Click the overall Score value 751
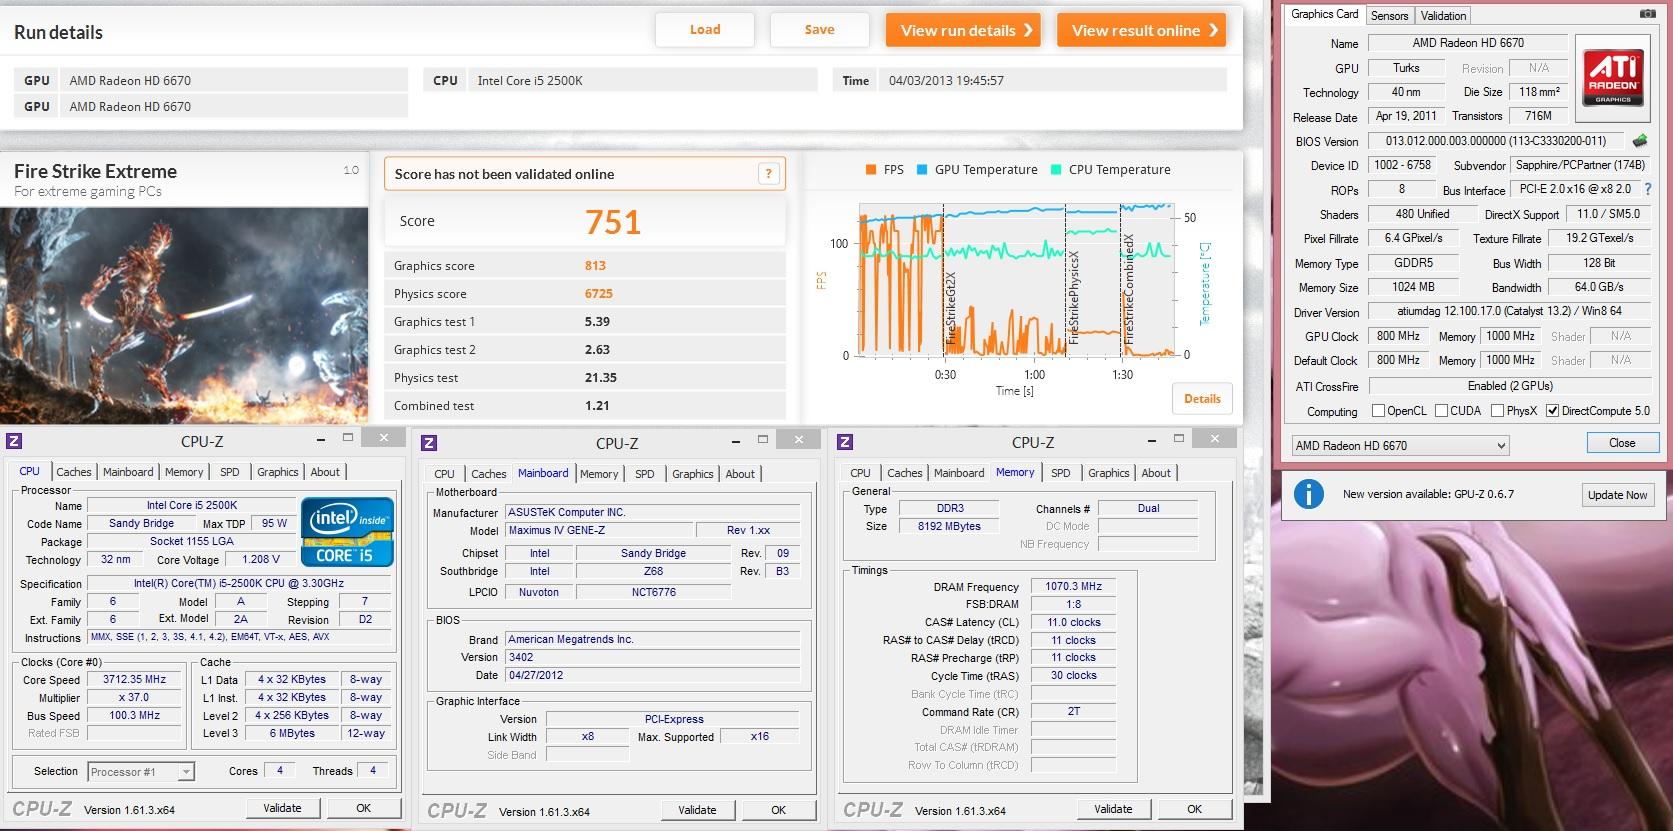1673x831 pixels. 613,222
